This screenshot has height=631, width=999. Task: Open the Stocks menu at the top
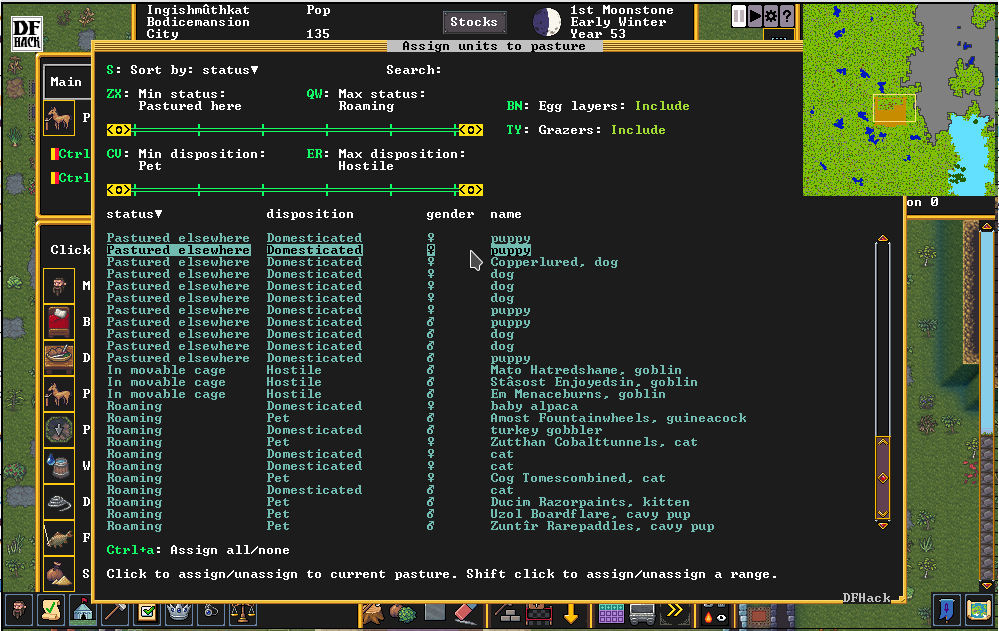pos(474,21)
